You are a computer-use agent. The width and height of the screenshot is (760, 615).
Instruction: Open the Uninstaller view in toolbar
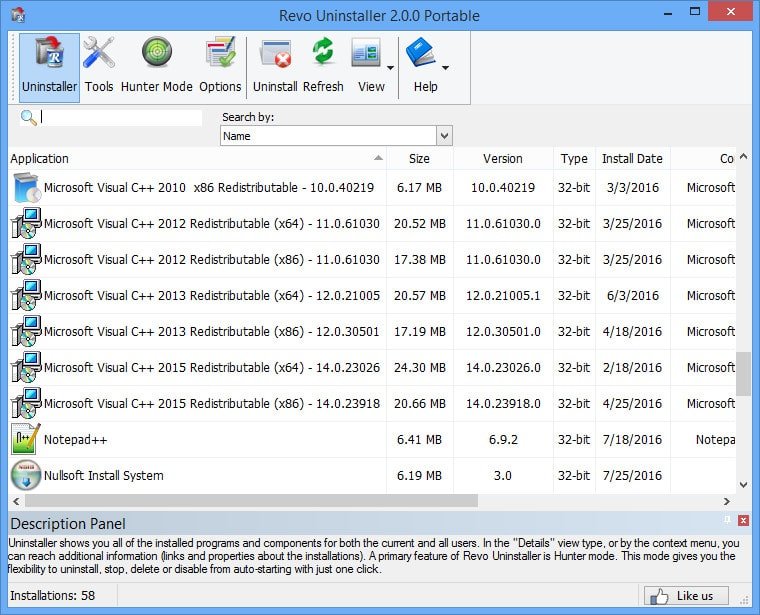point(49,67)
